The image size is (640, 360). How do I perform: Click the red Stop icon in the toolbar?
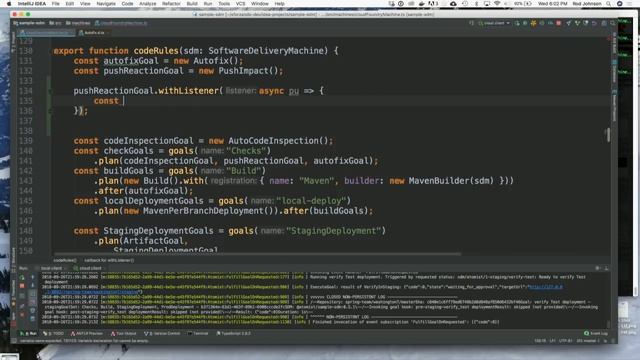558,23
